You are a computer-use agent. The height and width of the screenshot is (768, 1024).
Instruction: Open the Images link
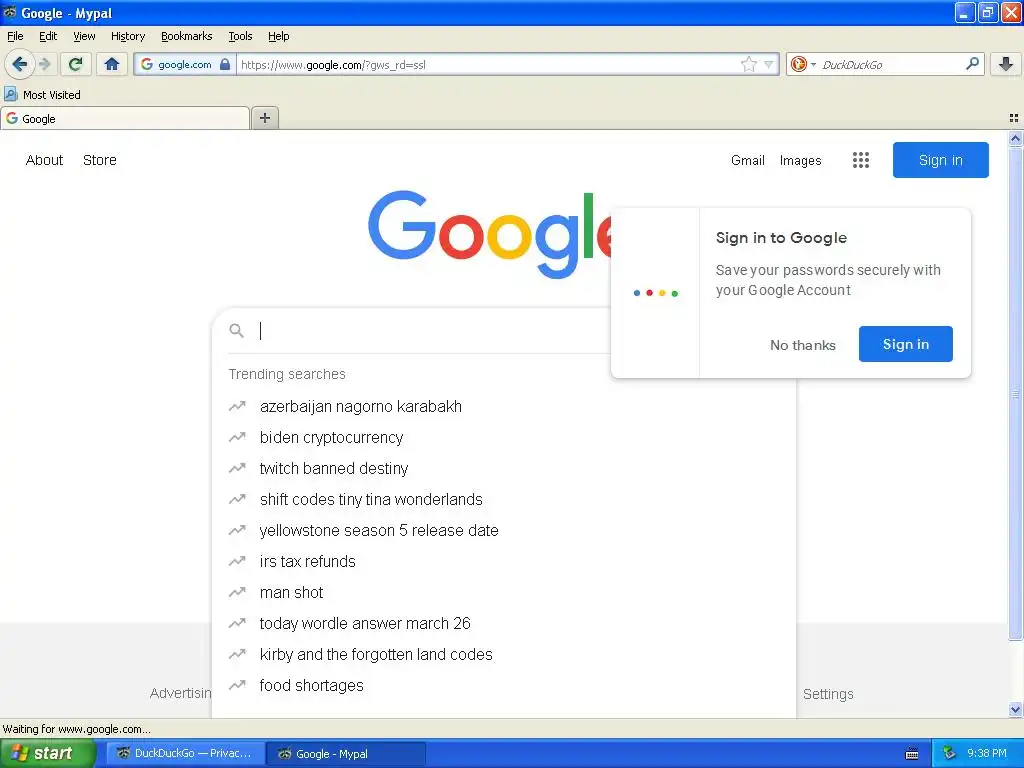coord(800,160)
